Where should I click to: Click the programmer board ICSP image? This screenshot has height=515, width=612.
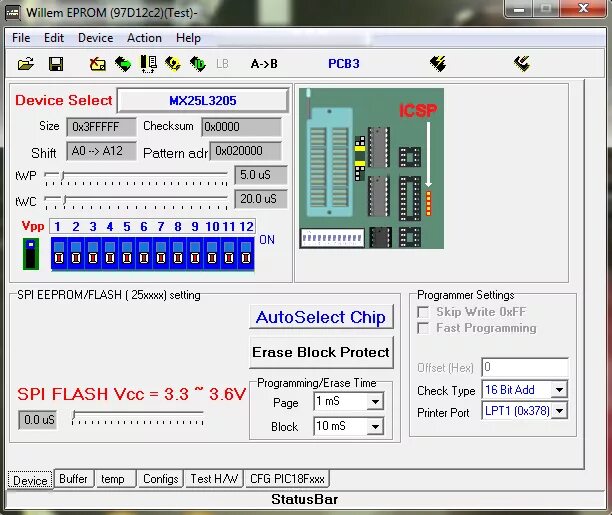tap(371, 168)
